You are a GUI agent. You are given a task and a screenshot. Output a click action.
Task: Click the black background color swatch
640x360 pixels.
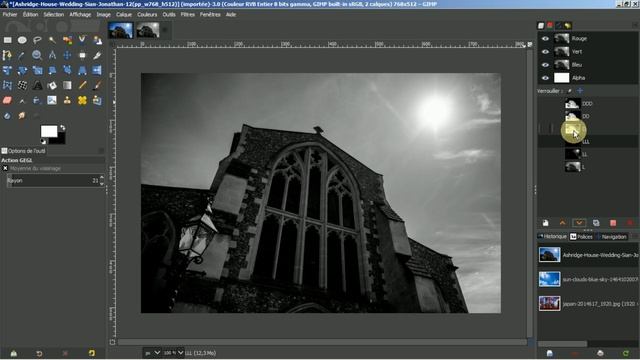point(60,140)
